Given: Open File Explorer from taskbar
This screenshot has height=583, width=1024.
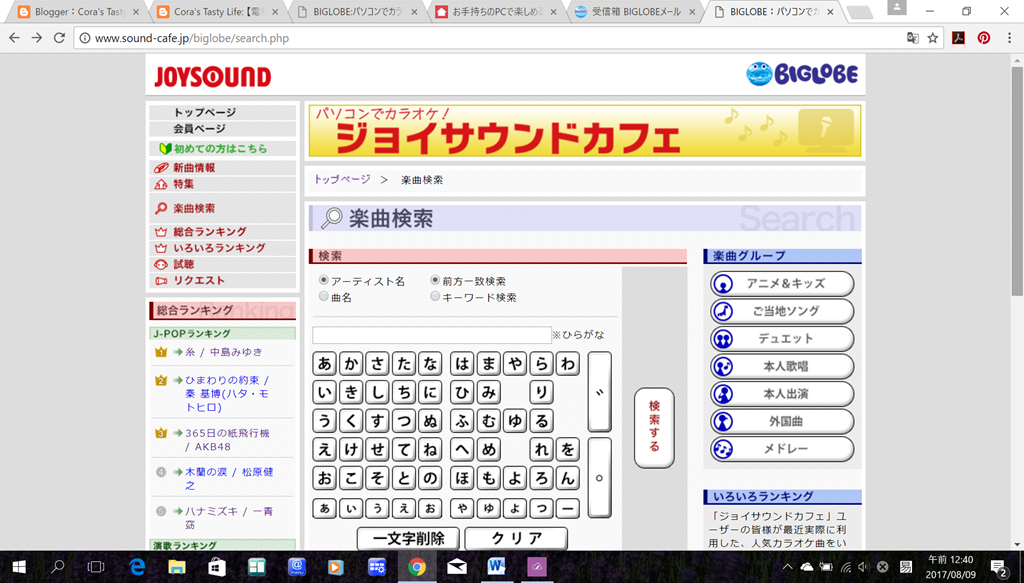Looking at the screenshot, I should 177,567.
